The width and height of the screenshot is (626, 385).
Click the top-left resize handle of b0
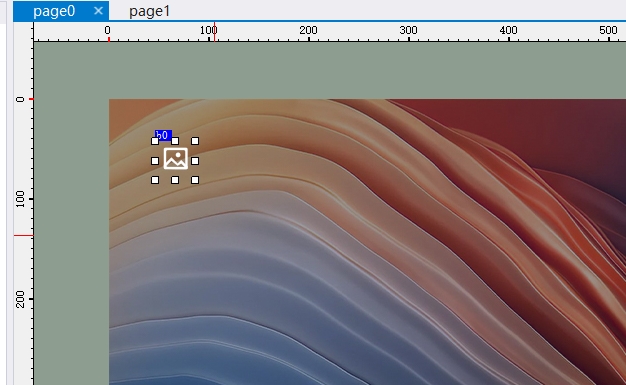pos(155,141)
